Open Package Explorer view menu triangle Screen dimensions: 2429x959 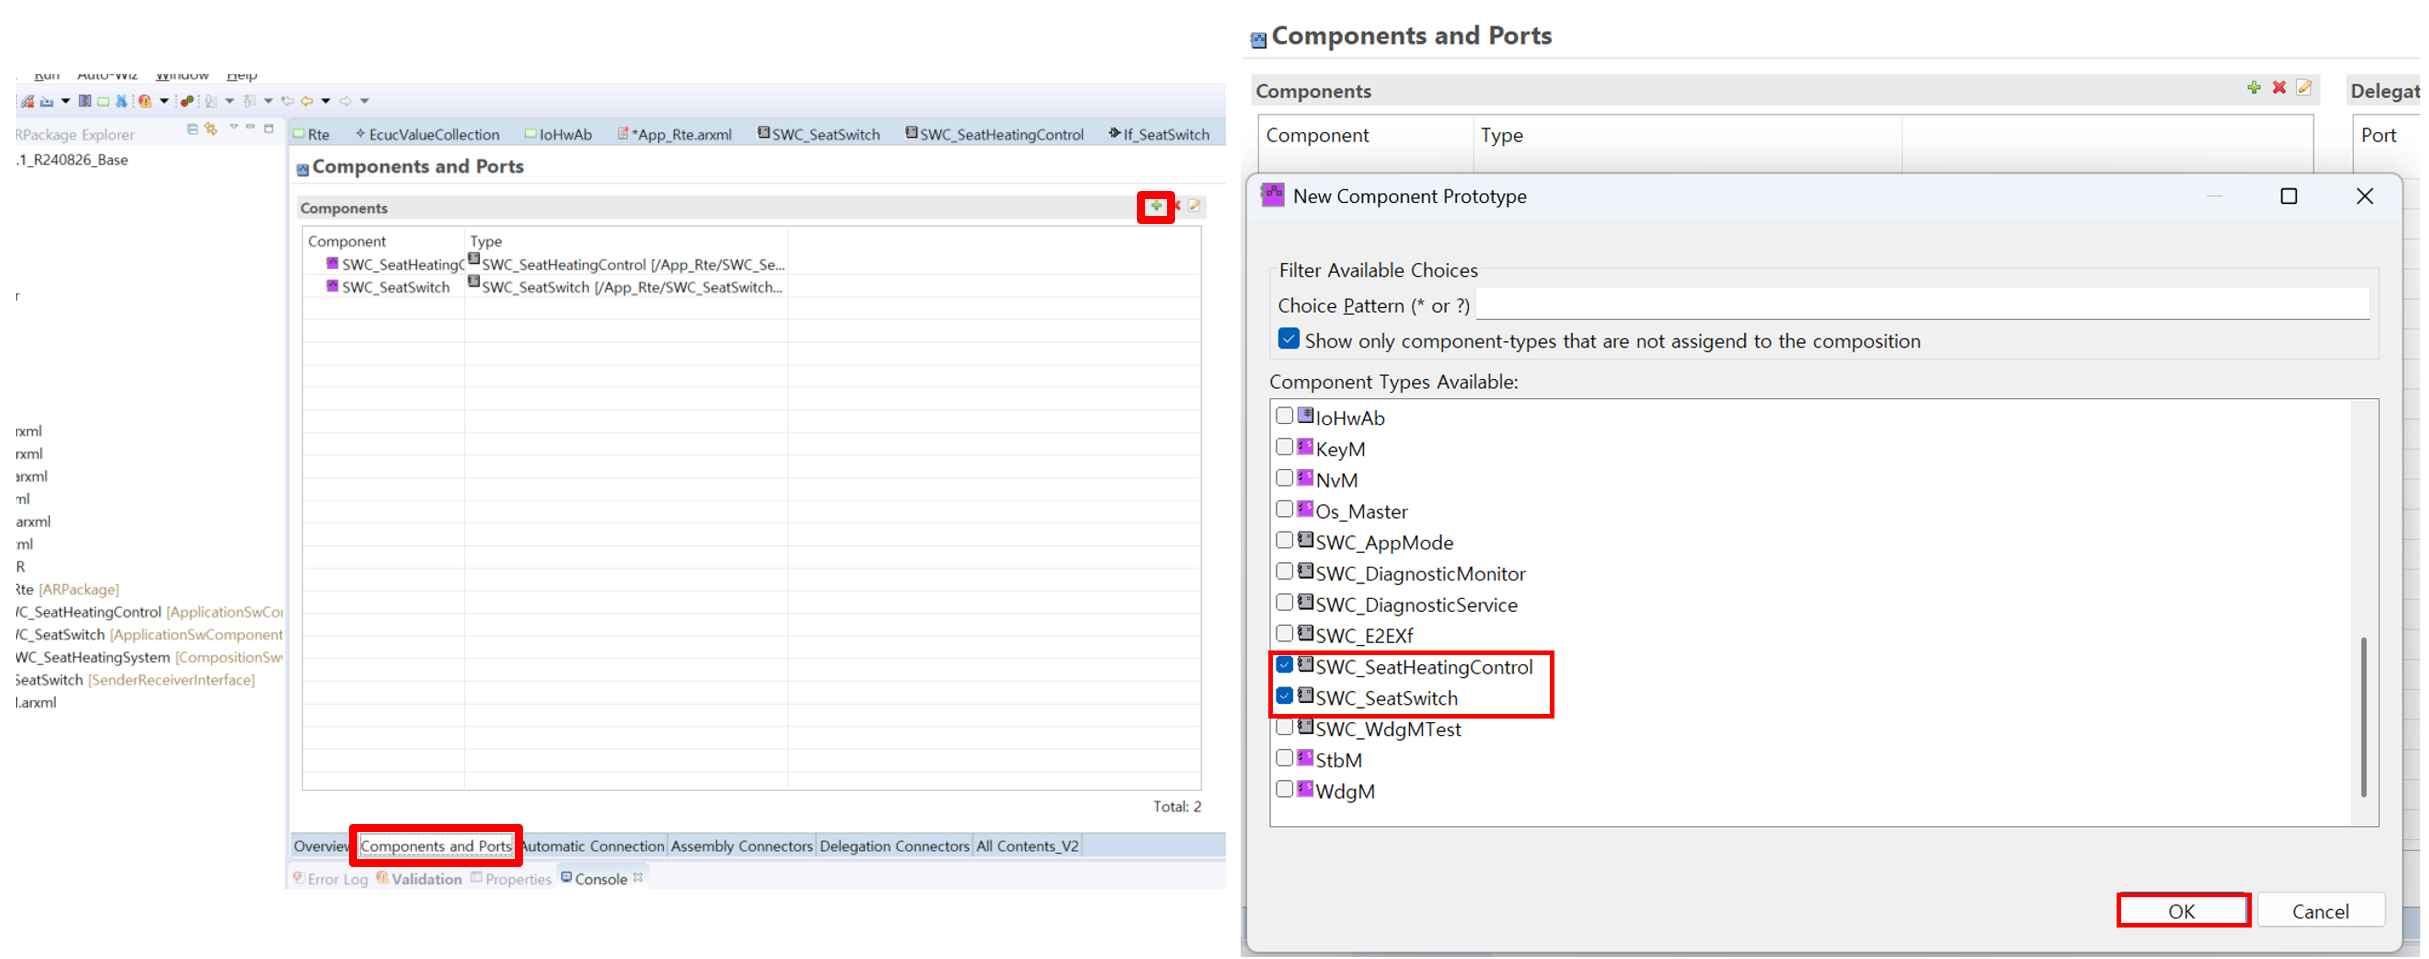click(x=234, y=128)
